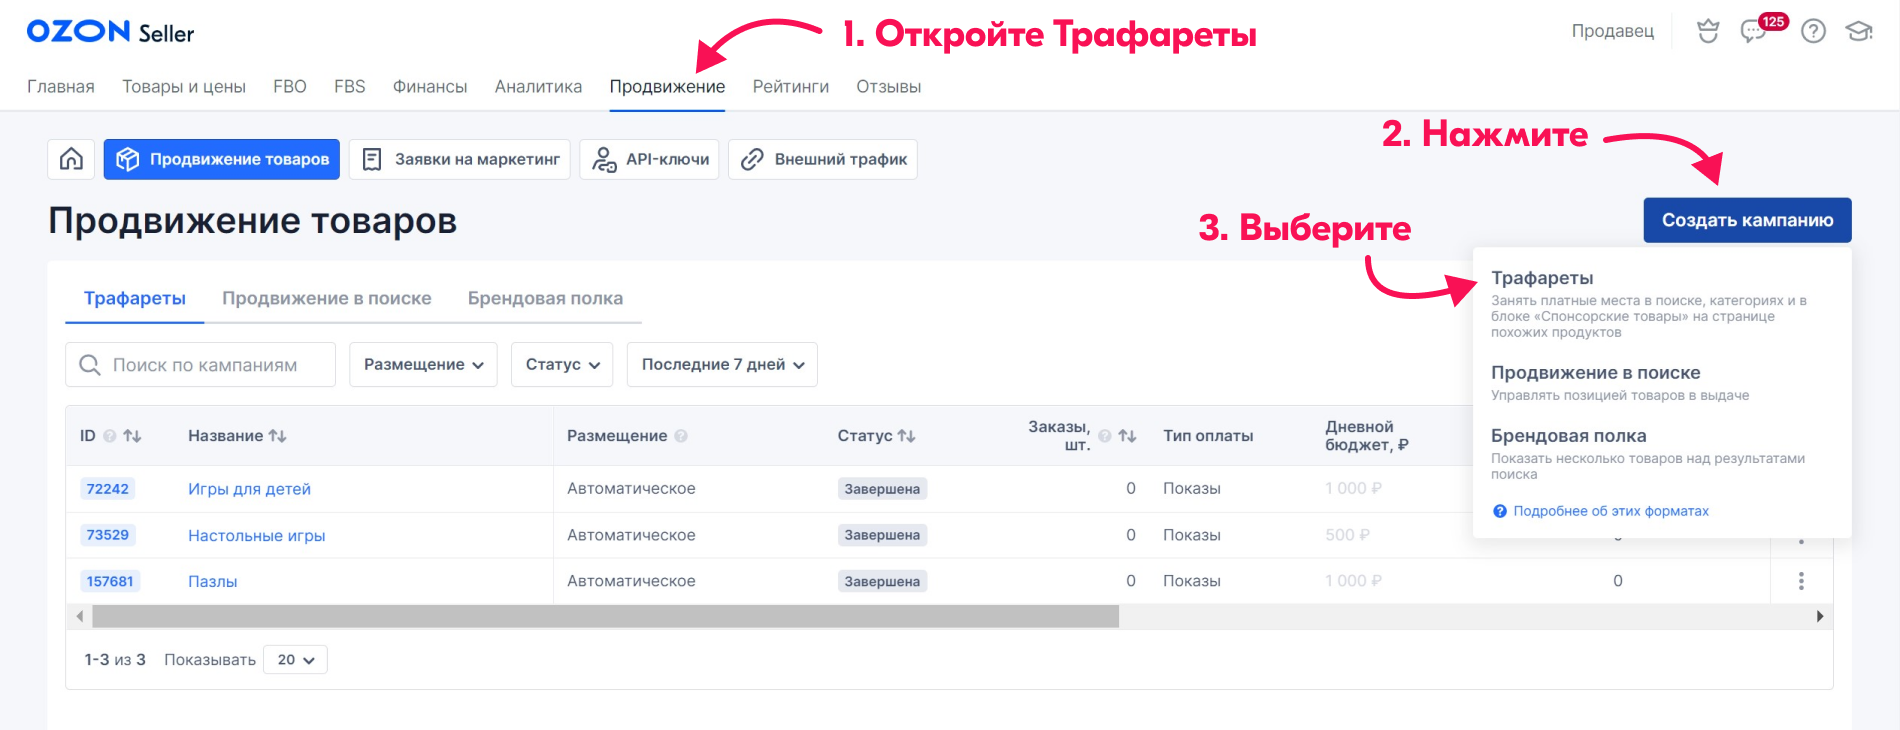Click the OZON Seller logo
The width and height of the screenshot is (1900, 730).
(110, 32)
